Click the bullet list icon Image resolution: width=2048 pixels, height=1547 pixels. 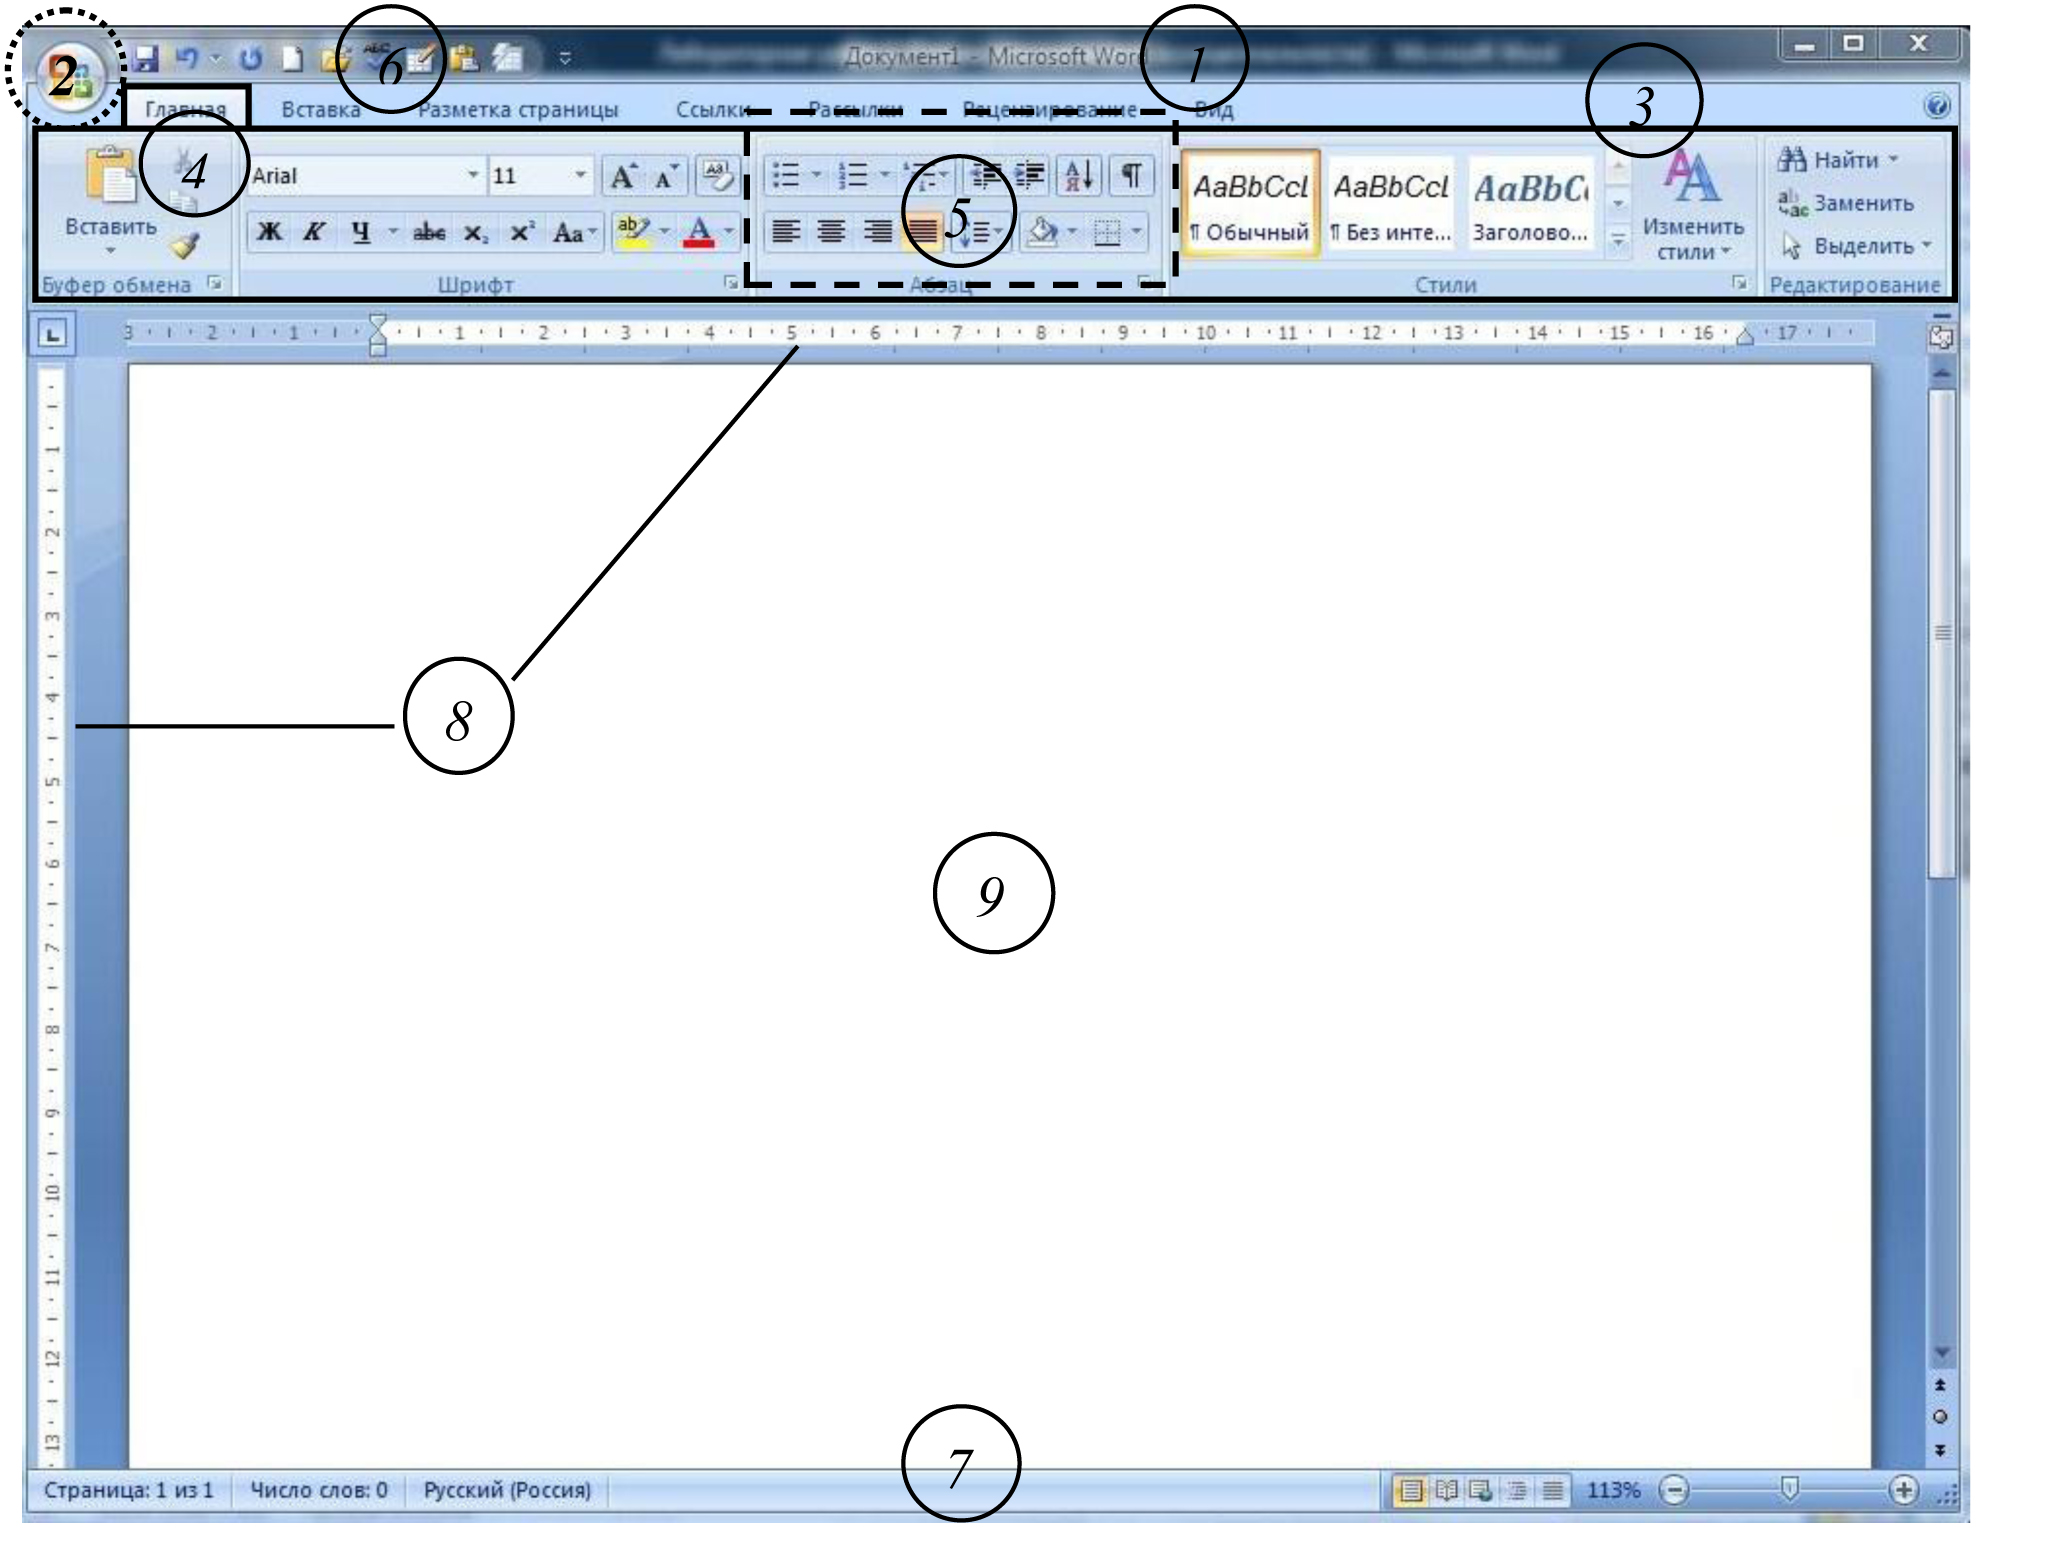[788, 176]
